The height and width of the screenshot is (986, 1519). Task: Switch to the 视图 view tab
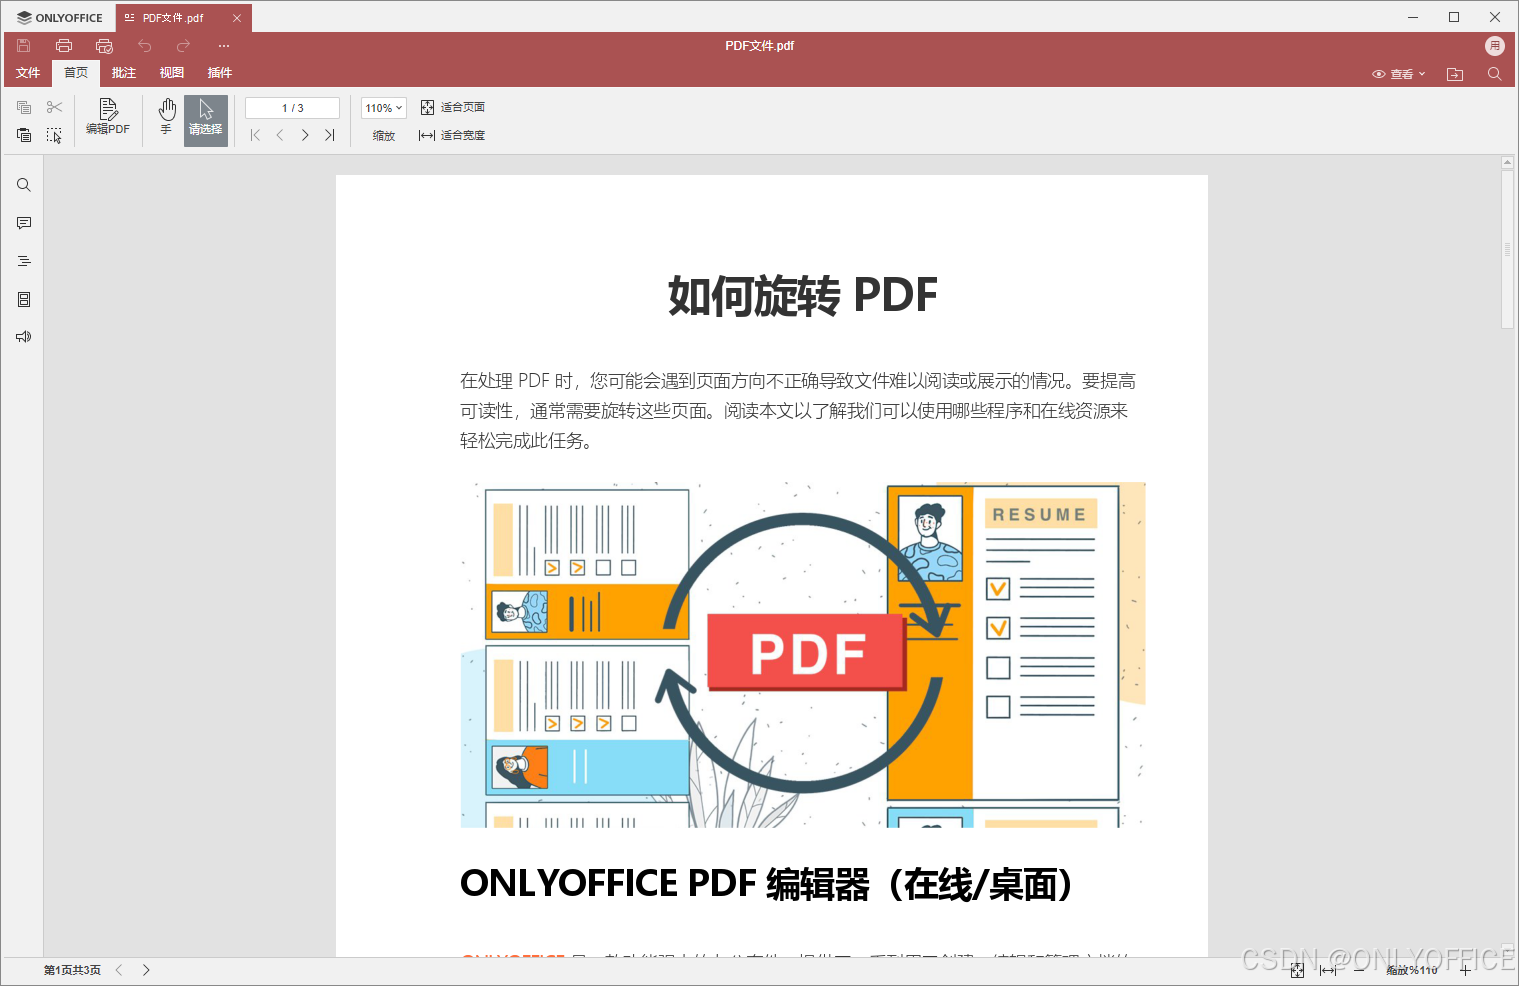[172, 73]
